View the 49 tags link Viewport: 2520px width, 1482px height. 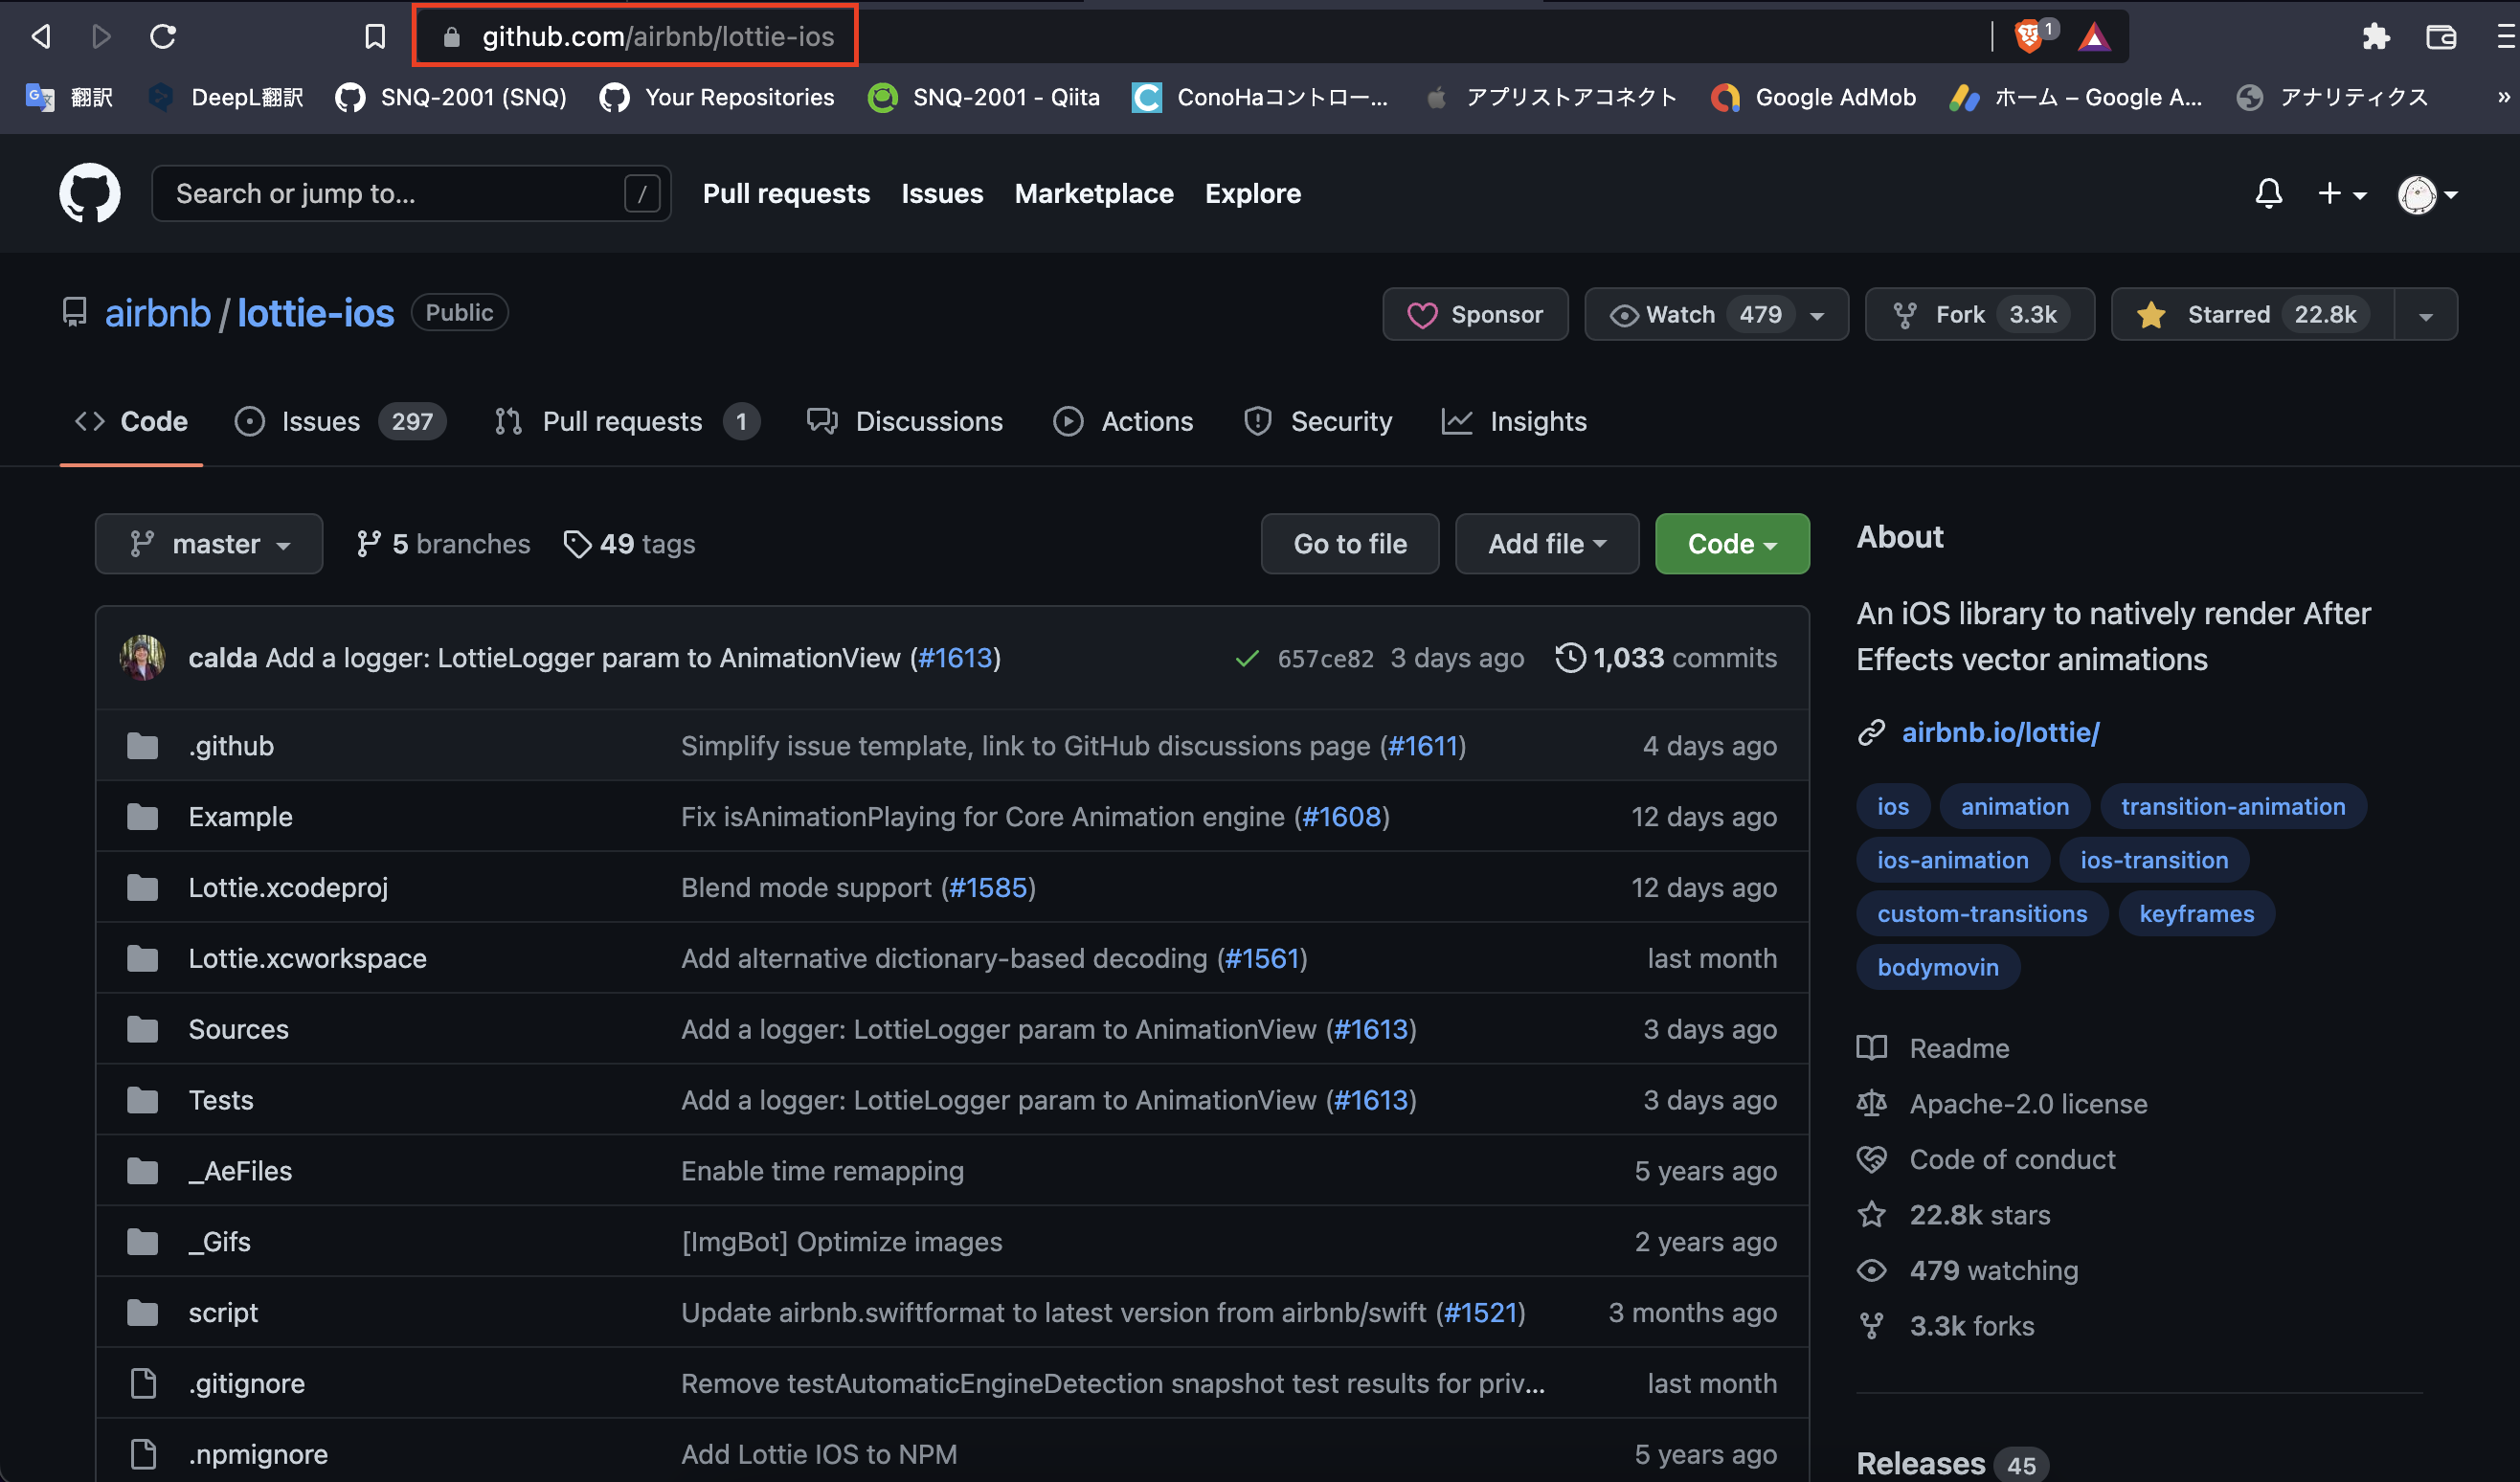click(x=630, y=544)
